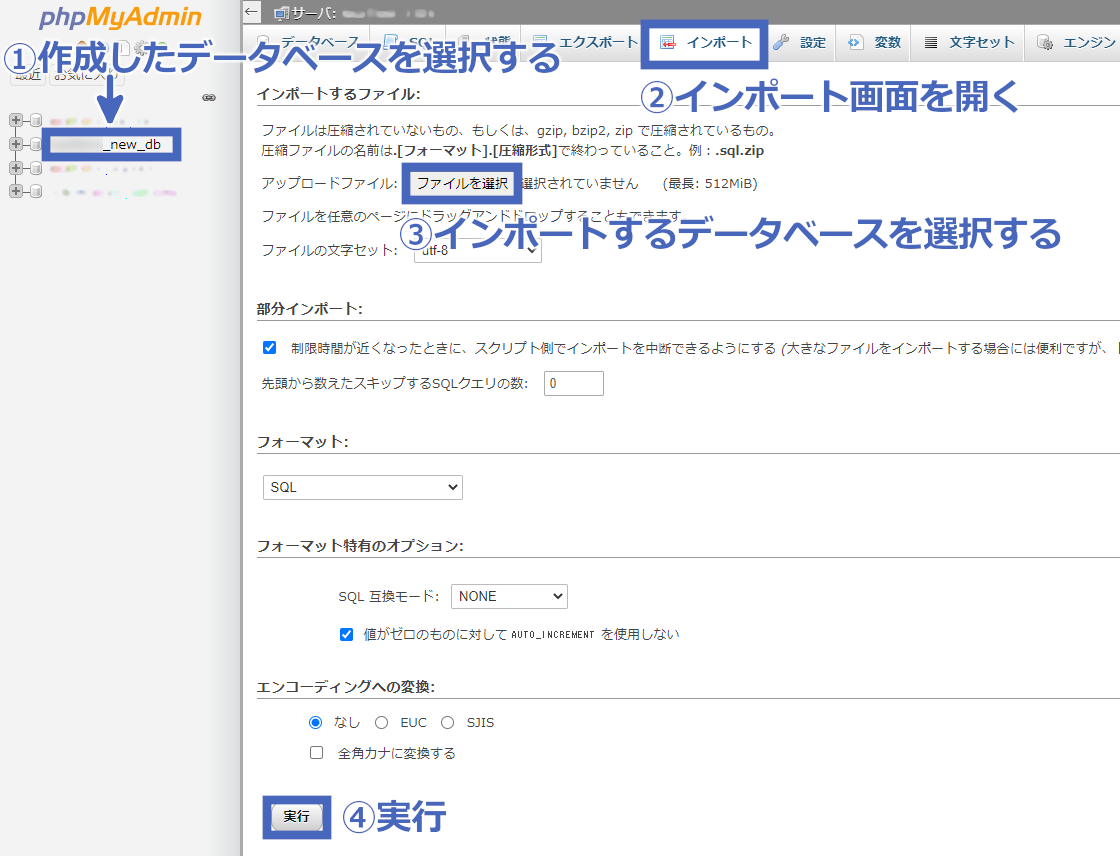Expand the third database tree node
The width and height of the screenshot is (1120, 856).
[16, 168]
